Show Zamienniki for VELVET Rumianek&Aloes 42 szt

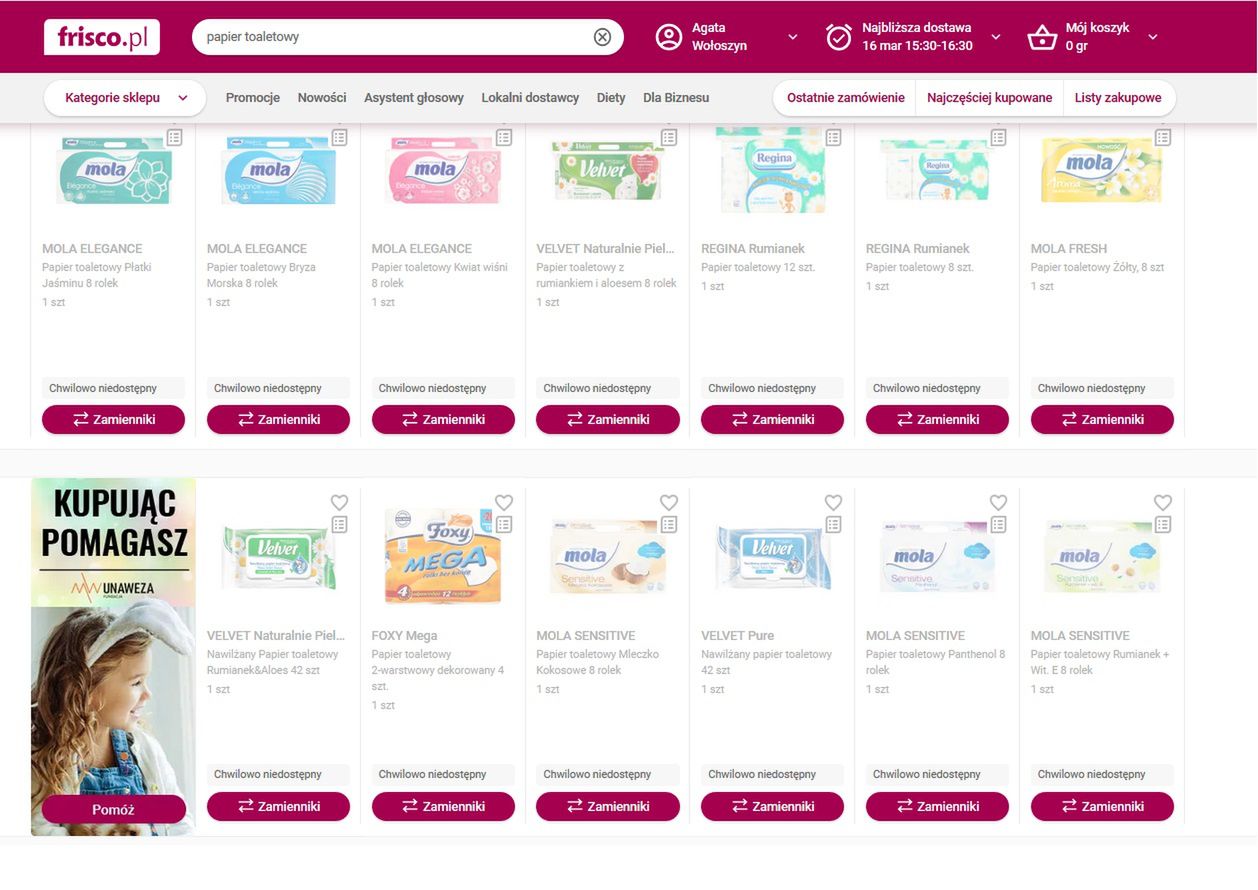[x=278, y=806]
